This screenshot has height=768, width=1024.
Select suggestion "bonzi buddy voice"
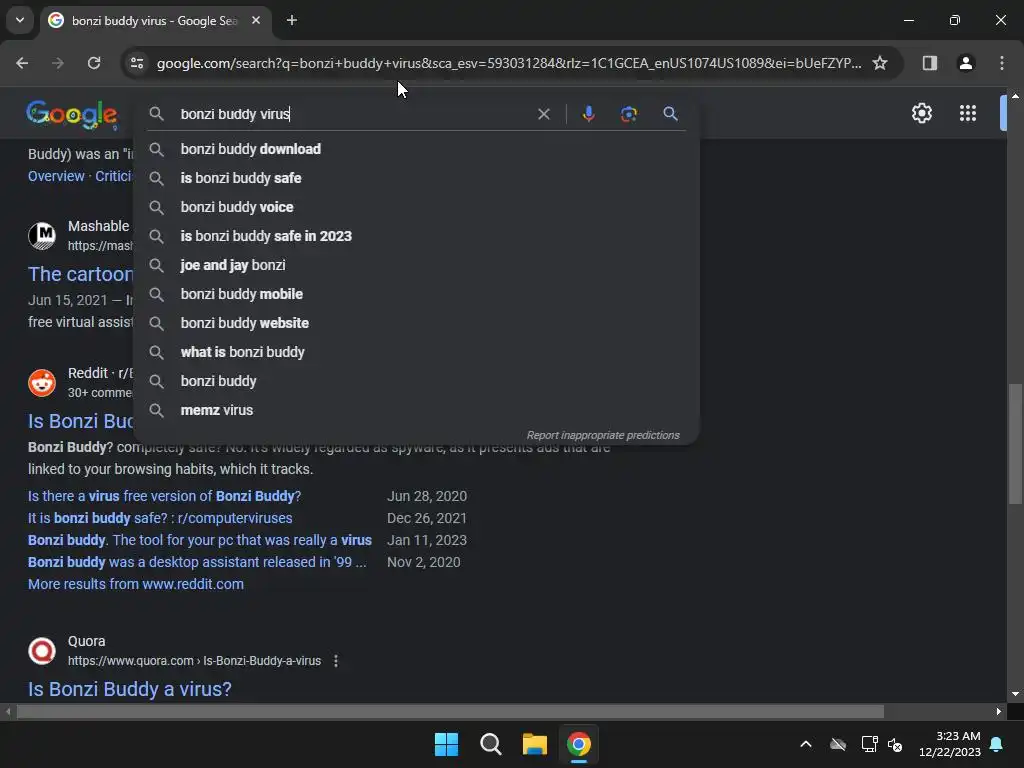417,207
